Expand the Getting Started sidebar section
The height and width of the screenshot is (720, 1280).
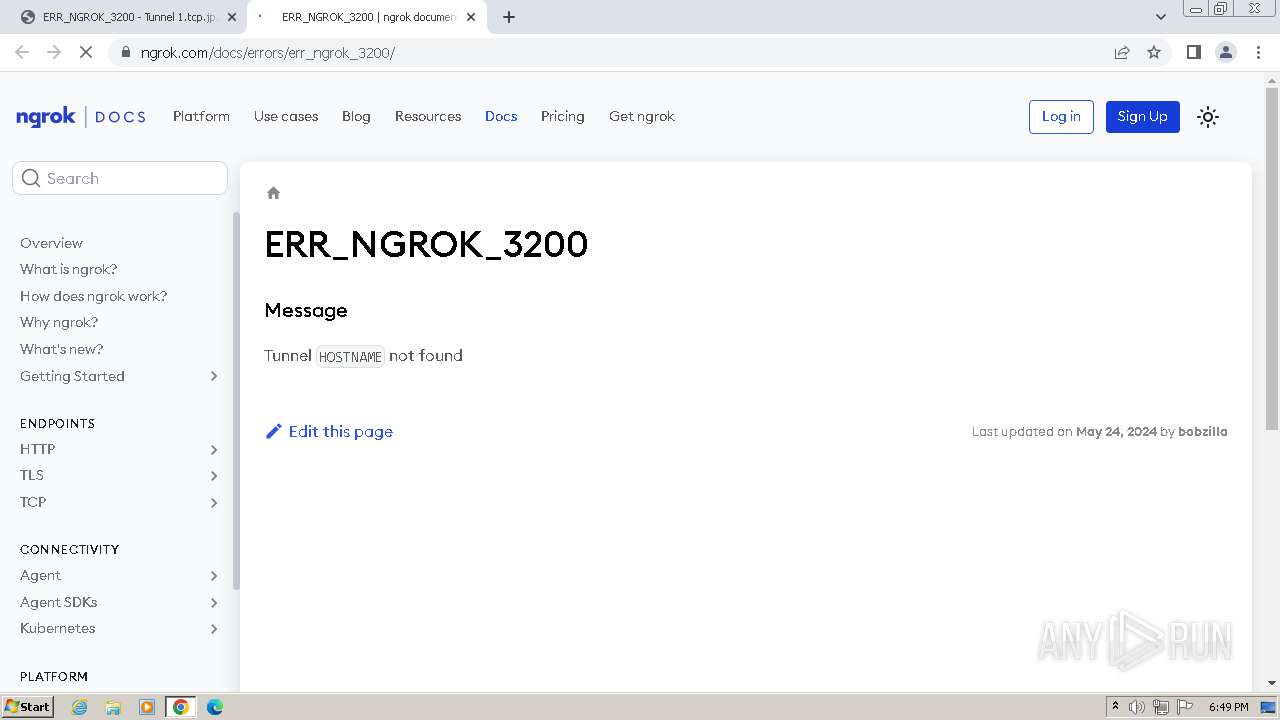(x=214, y=376)
